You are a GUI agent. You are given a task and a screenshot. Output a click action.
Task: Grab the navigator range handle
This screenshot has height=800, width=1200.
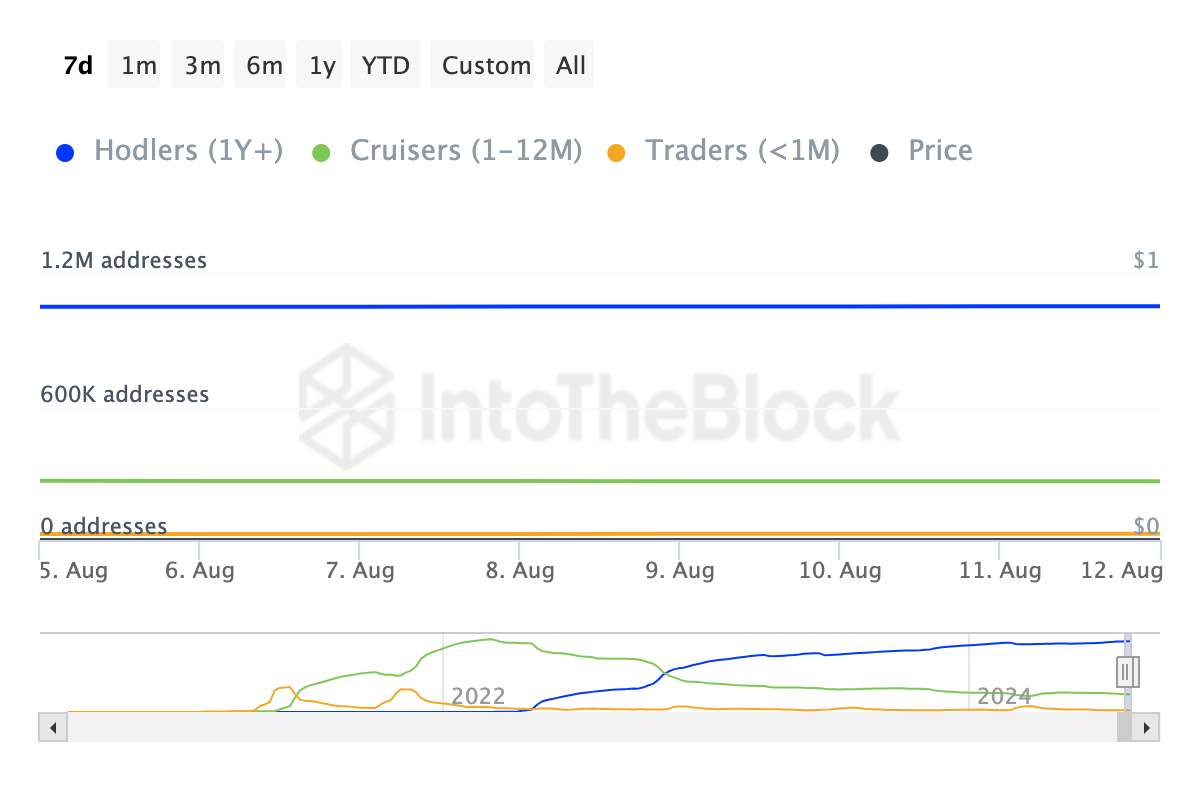tap(1127, 671)
